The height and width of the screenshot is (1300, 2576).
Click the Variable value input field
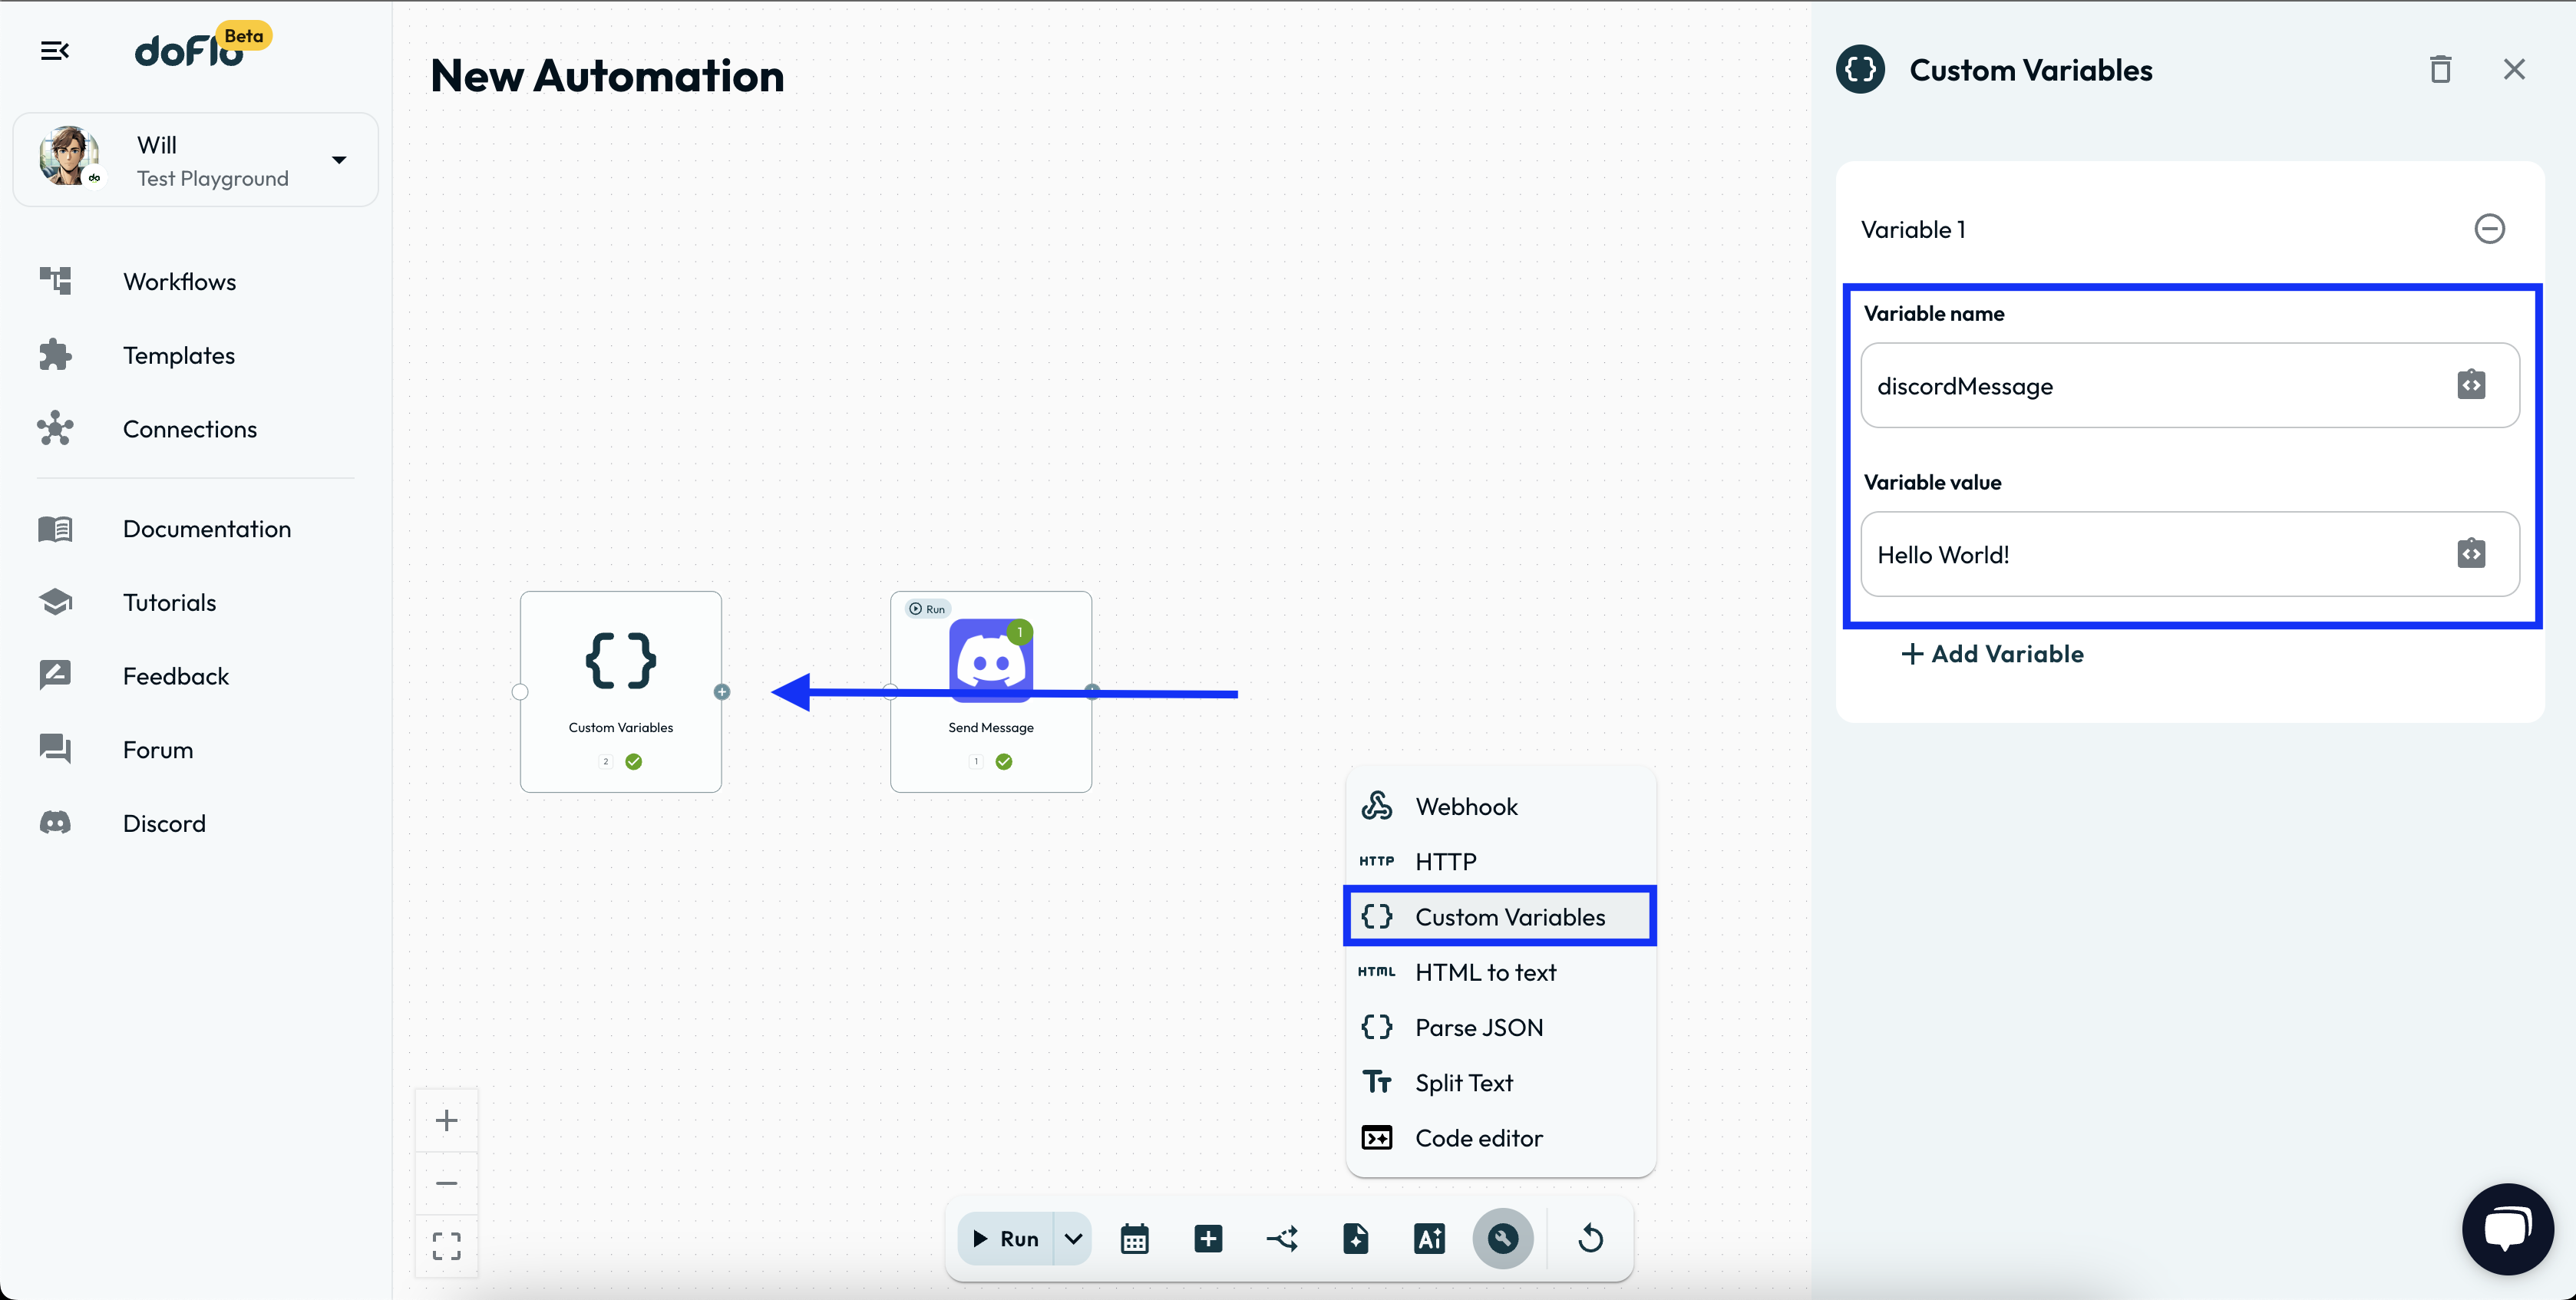click(x=2150, y=555)
